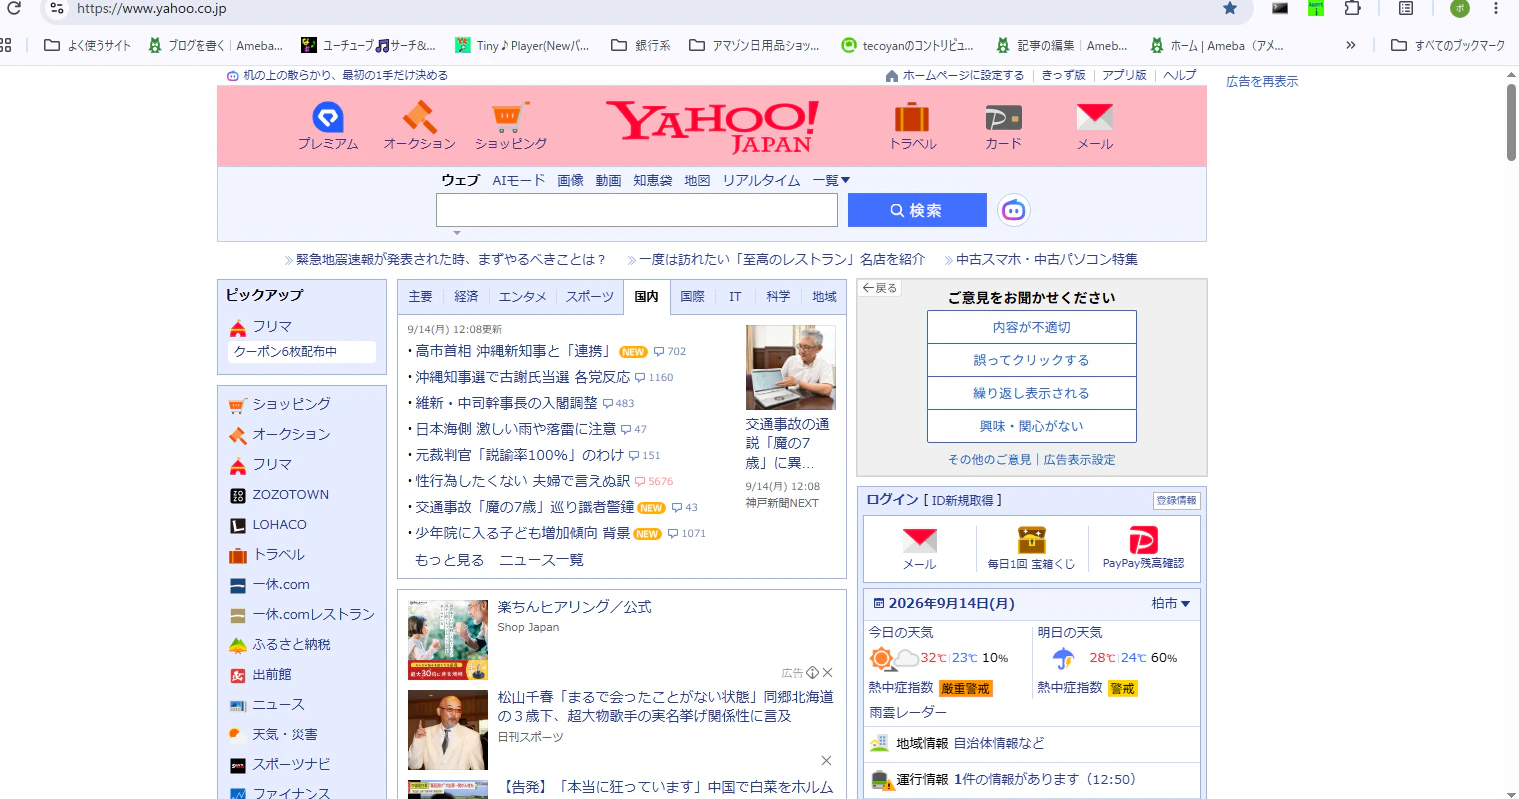Open the browser extensions puzzle icon
The image size is (1519, 799).
tap(1352, 8)
